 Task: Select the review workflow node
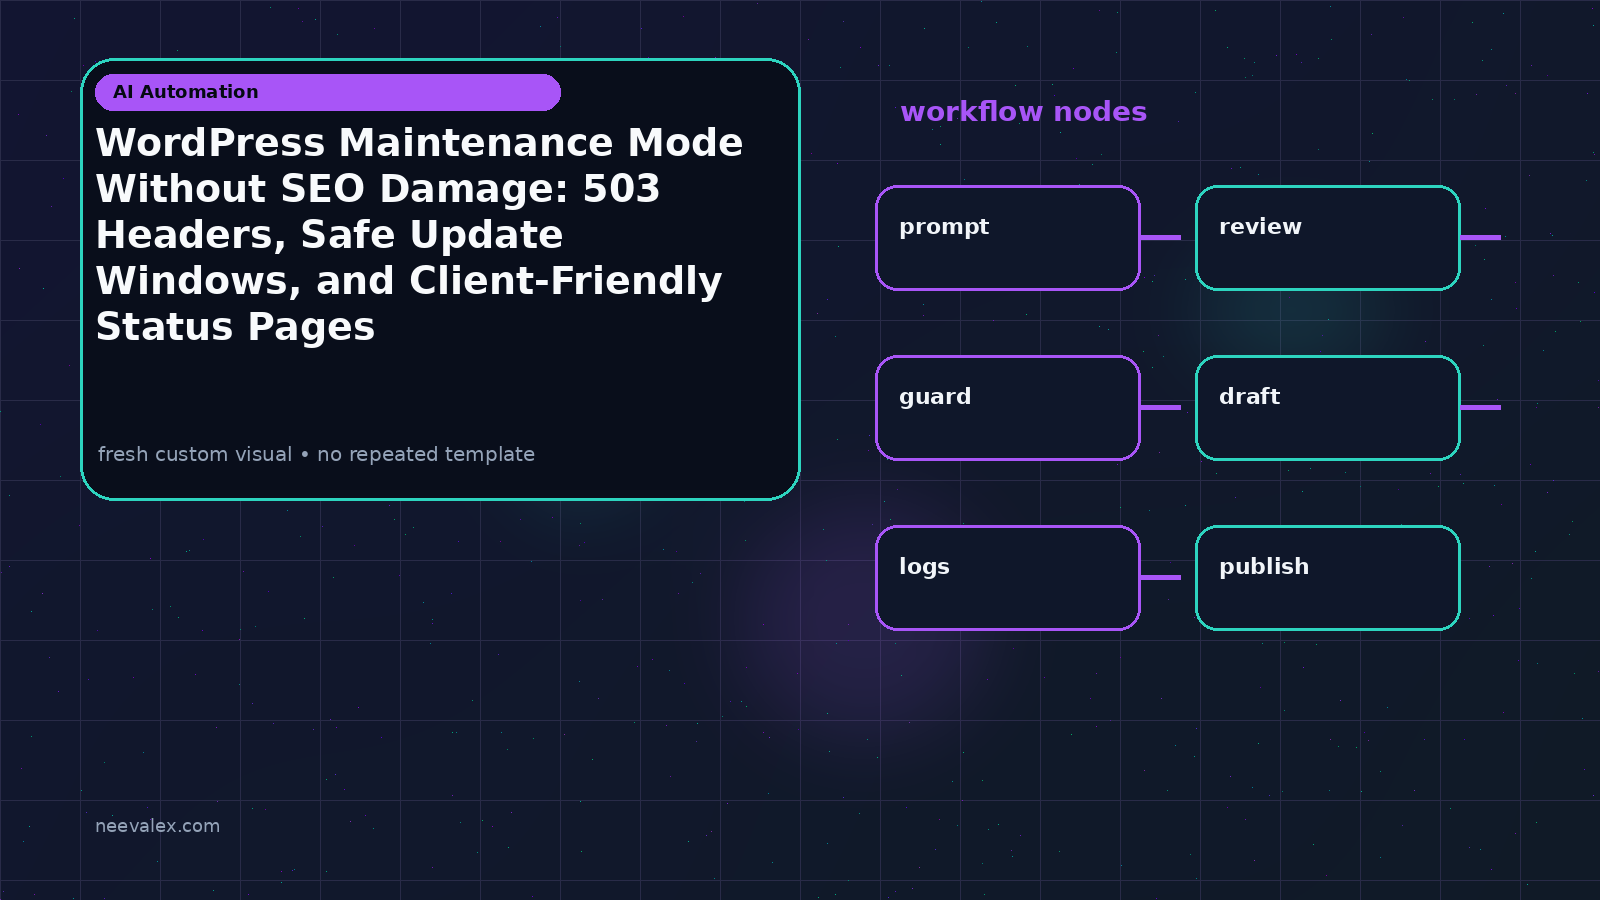tap(1328, 238)
